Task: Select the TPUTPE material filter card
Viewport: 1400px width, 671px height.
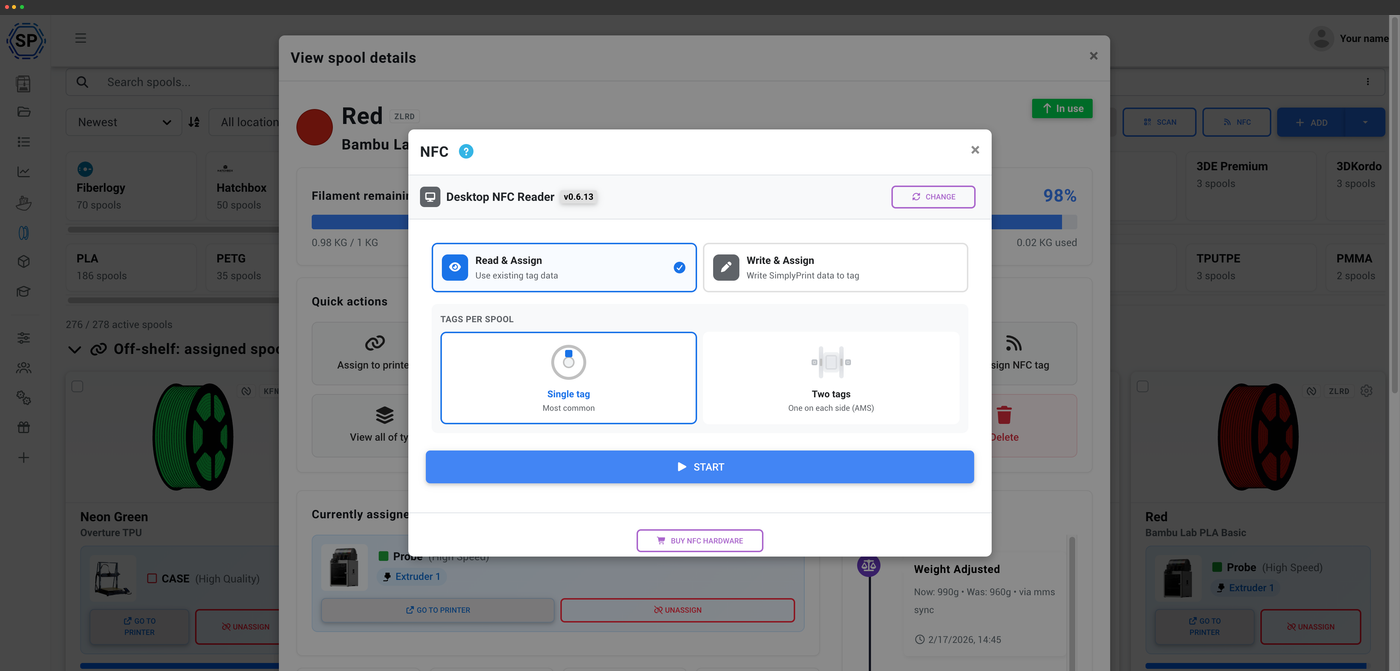Action: 1250,266
